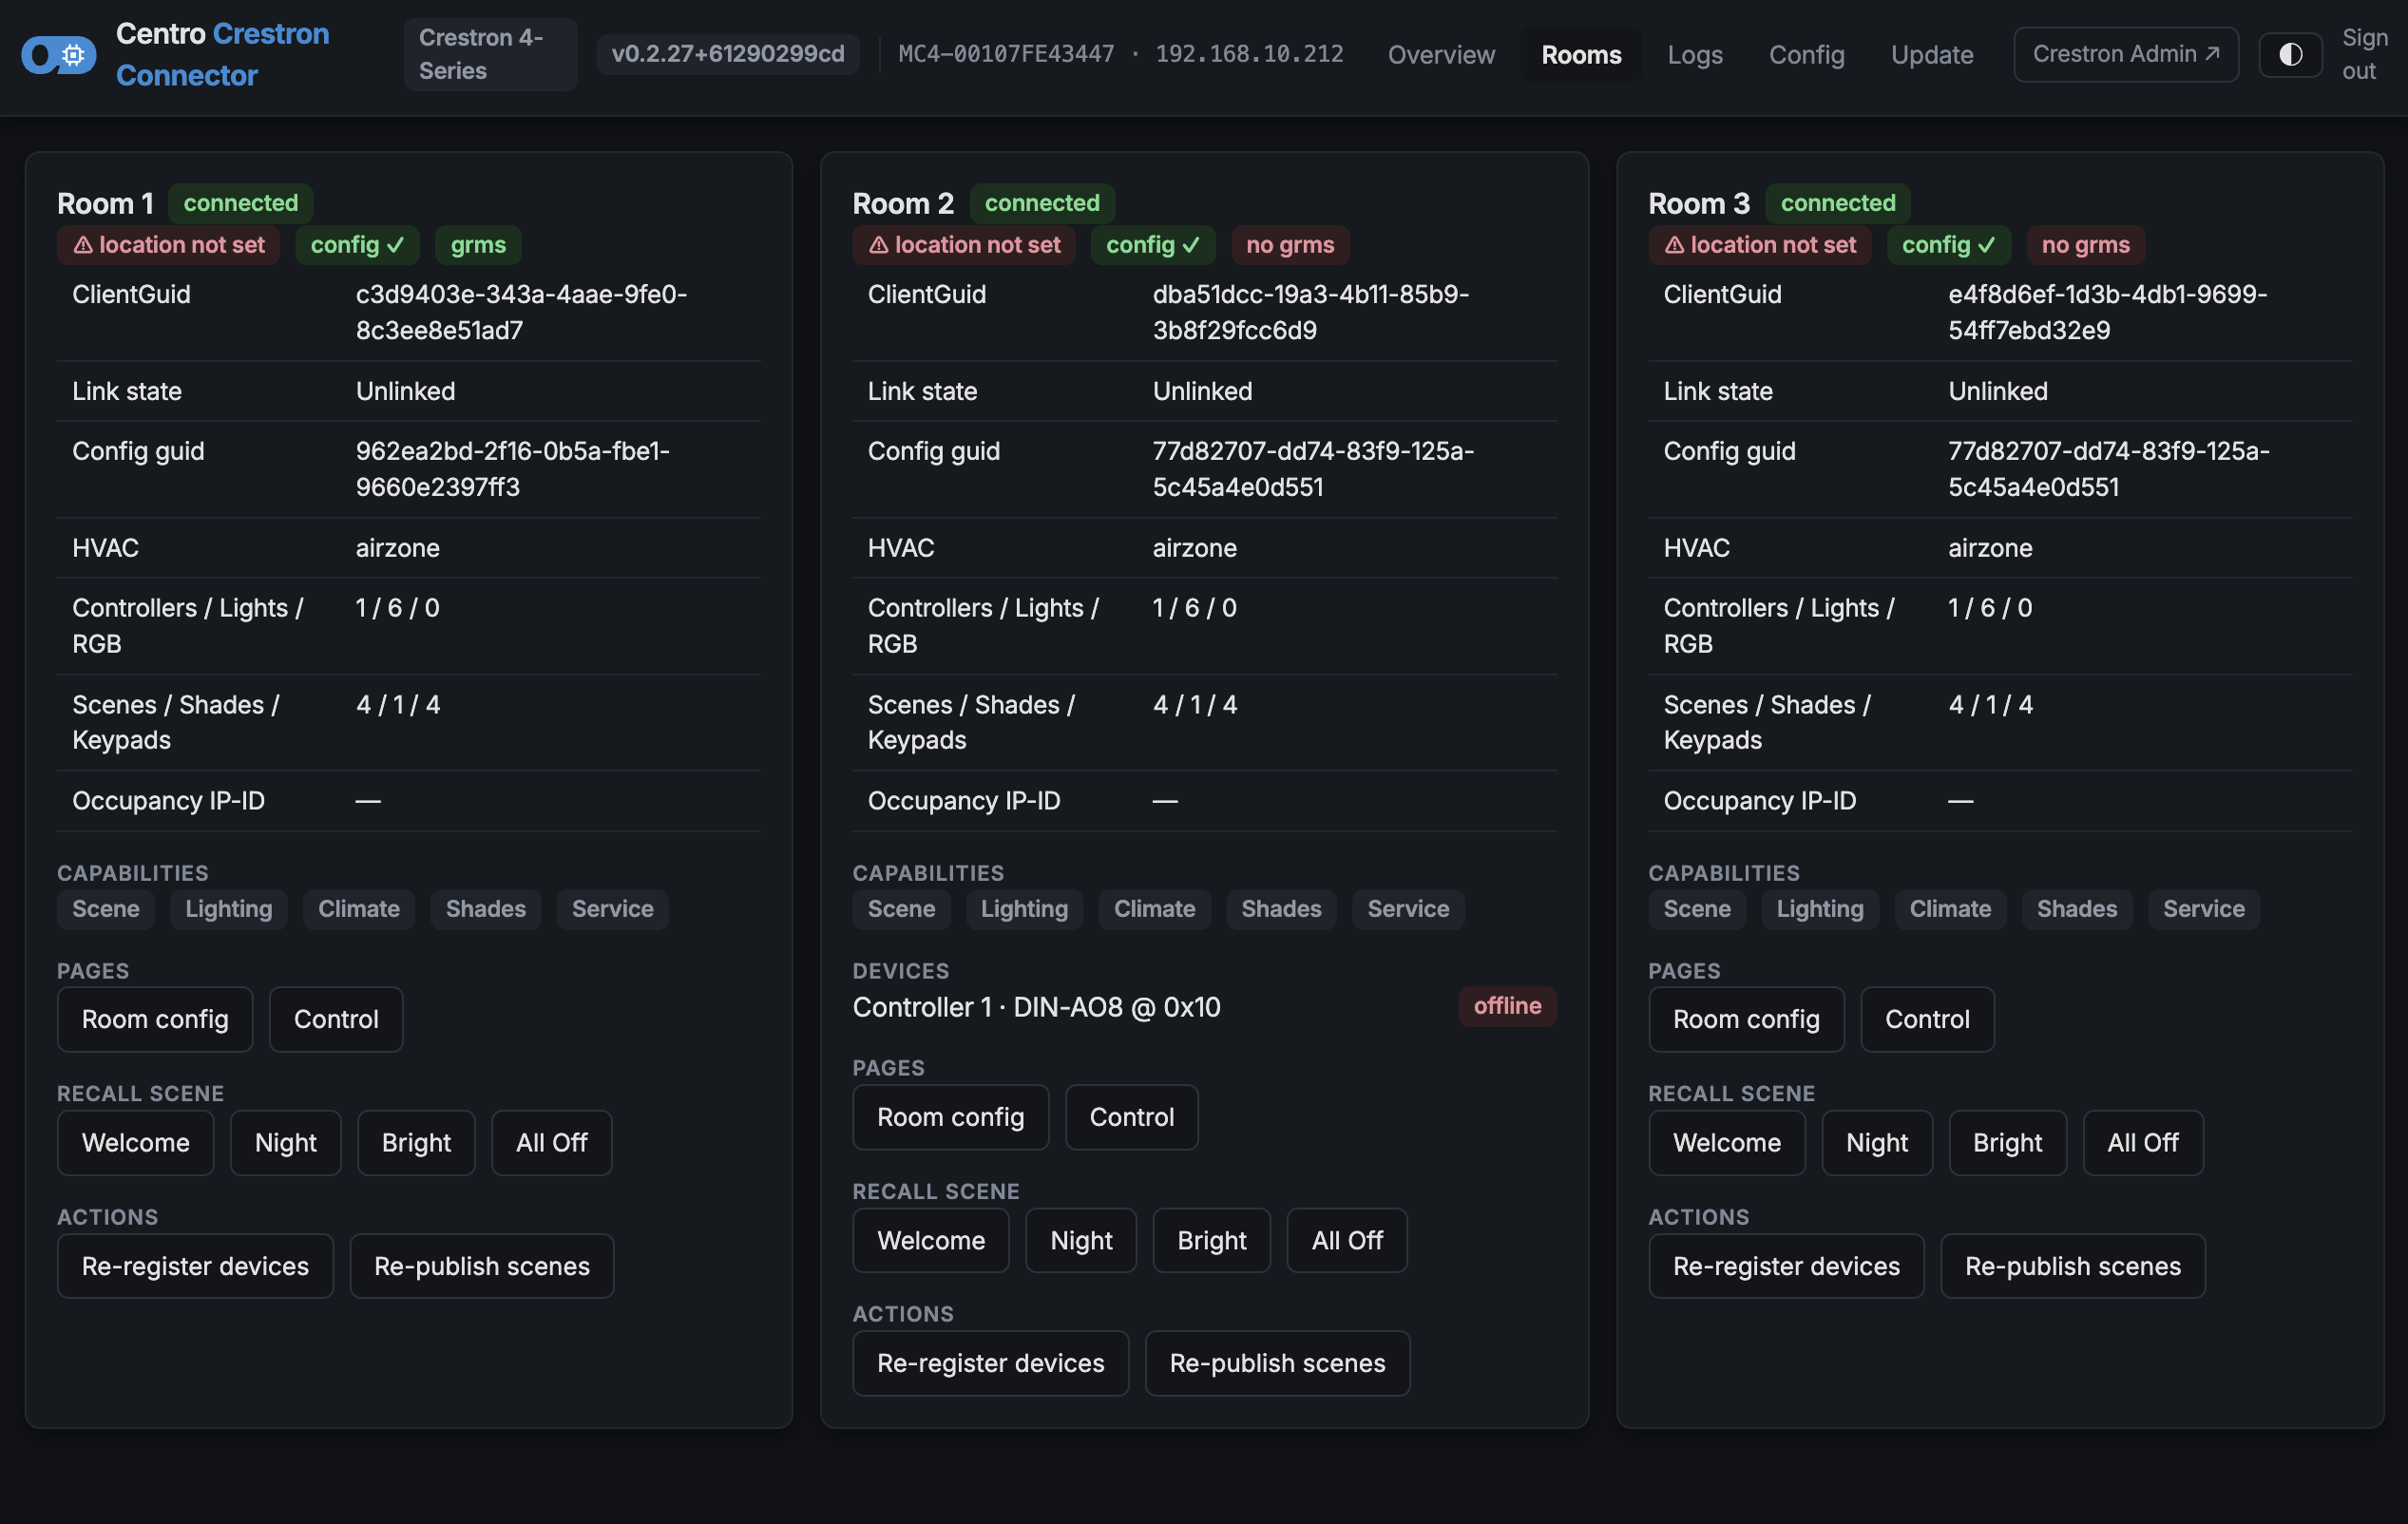Recall Night scene in Room 2
The image size is (2408, 1524).
1081,1240
